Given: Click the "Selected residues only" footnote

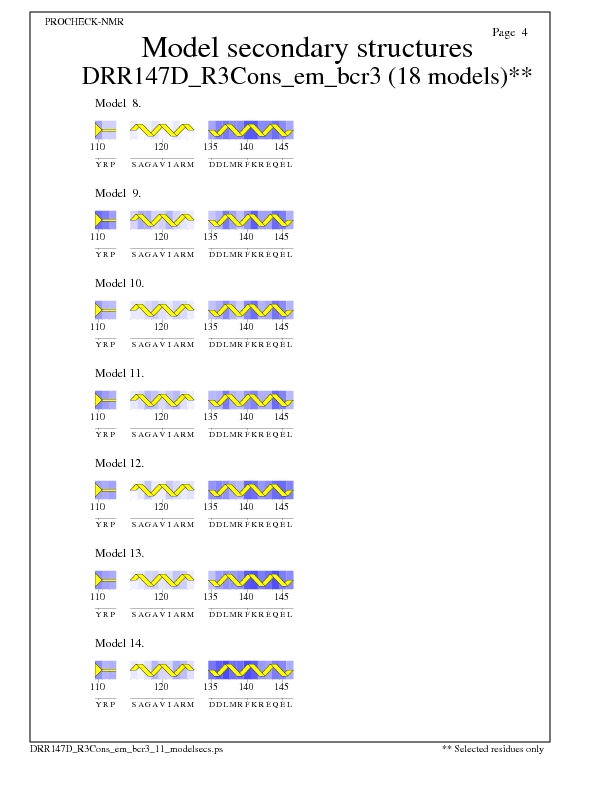Looking at the screenshot, I should [493, 748].
